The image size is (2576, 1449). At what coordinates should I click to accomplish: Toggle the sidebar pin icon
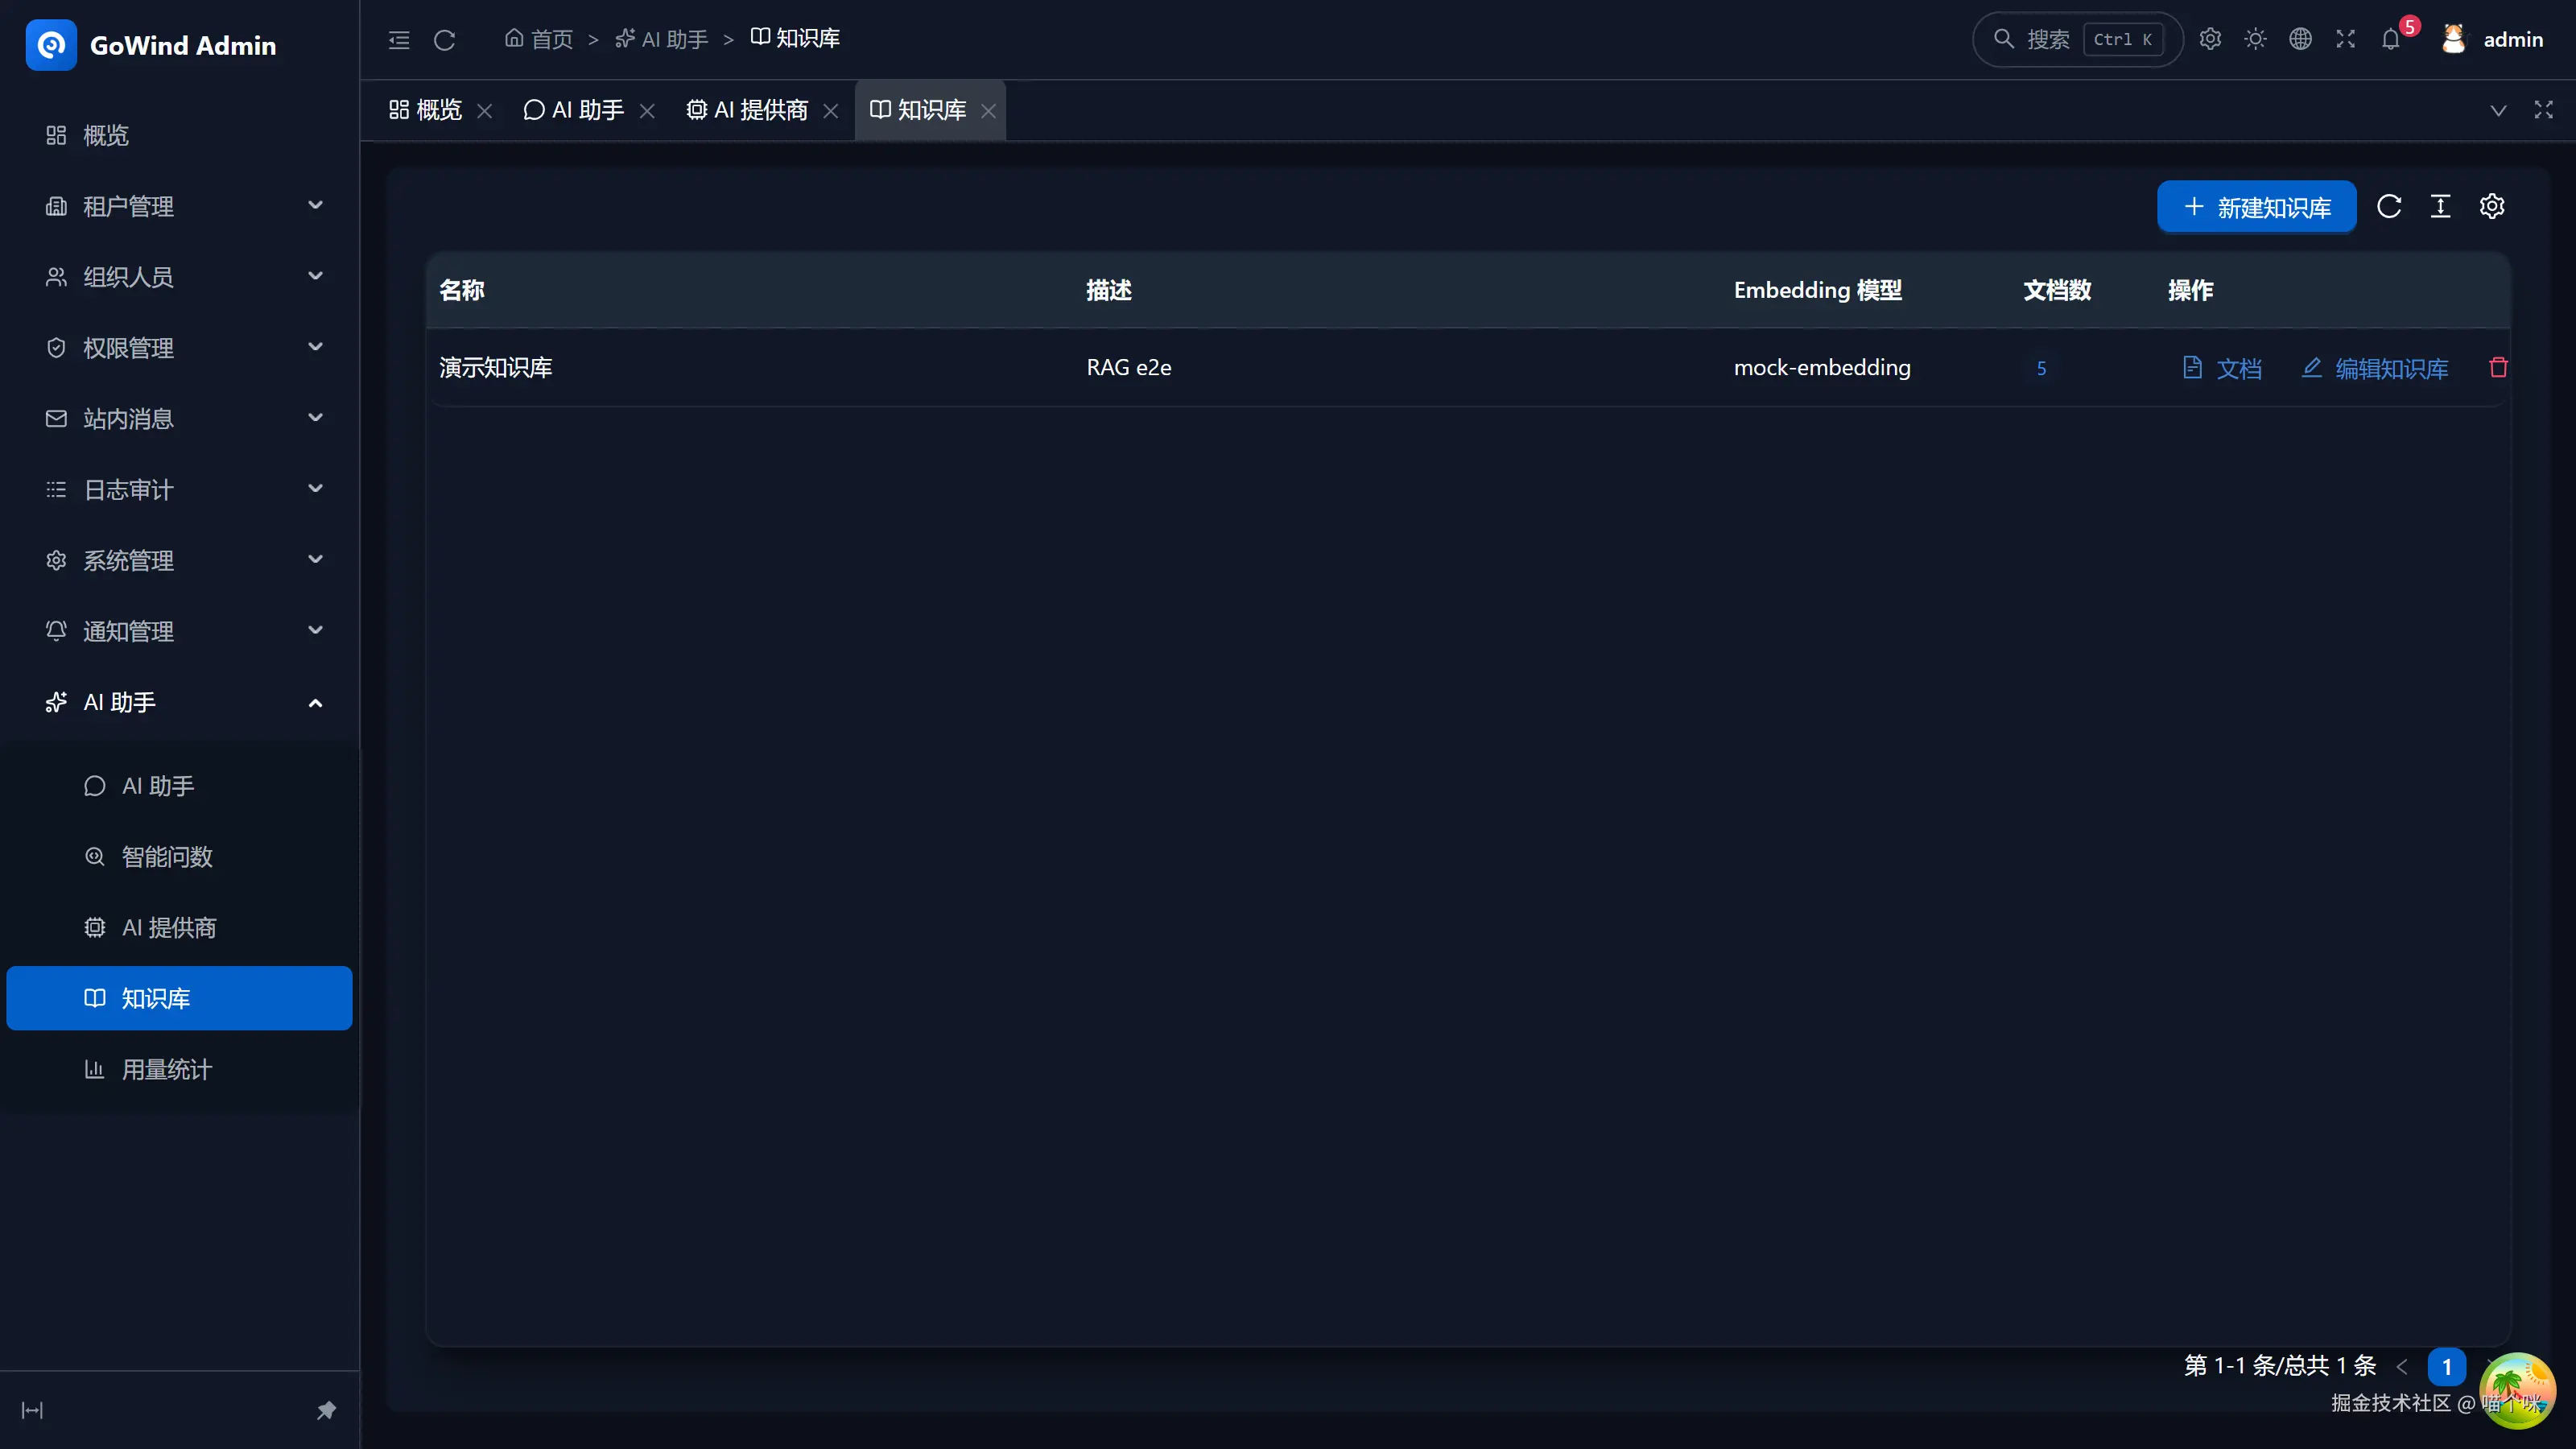coord(326,1410)
